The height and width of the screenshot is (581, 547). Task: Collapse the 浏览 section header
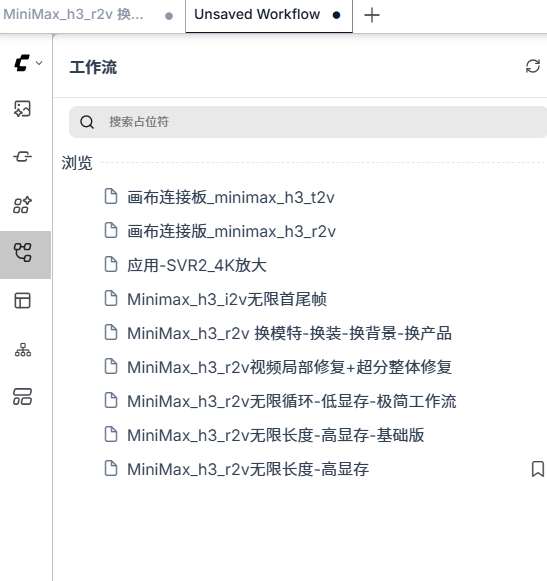77,163
